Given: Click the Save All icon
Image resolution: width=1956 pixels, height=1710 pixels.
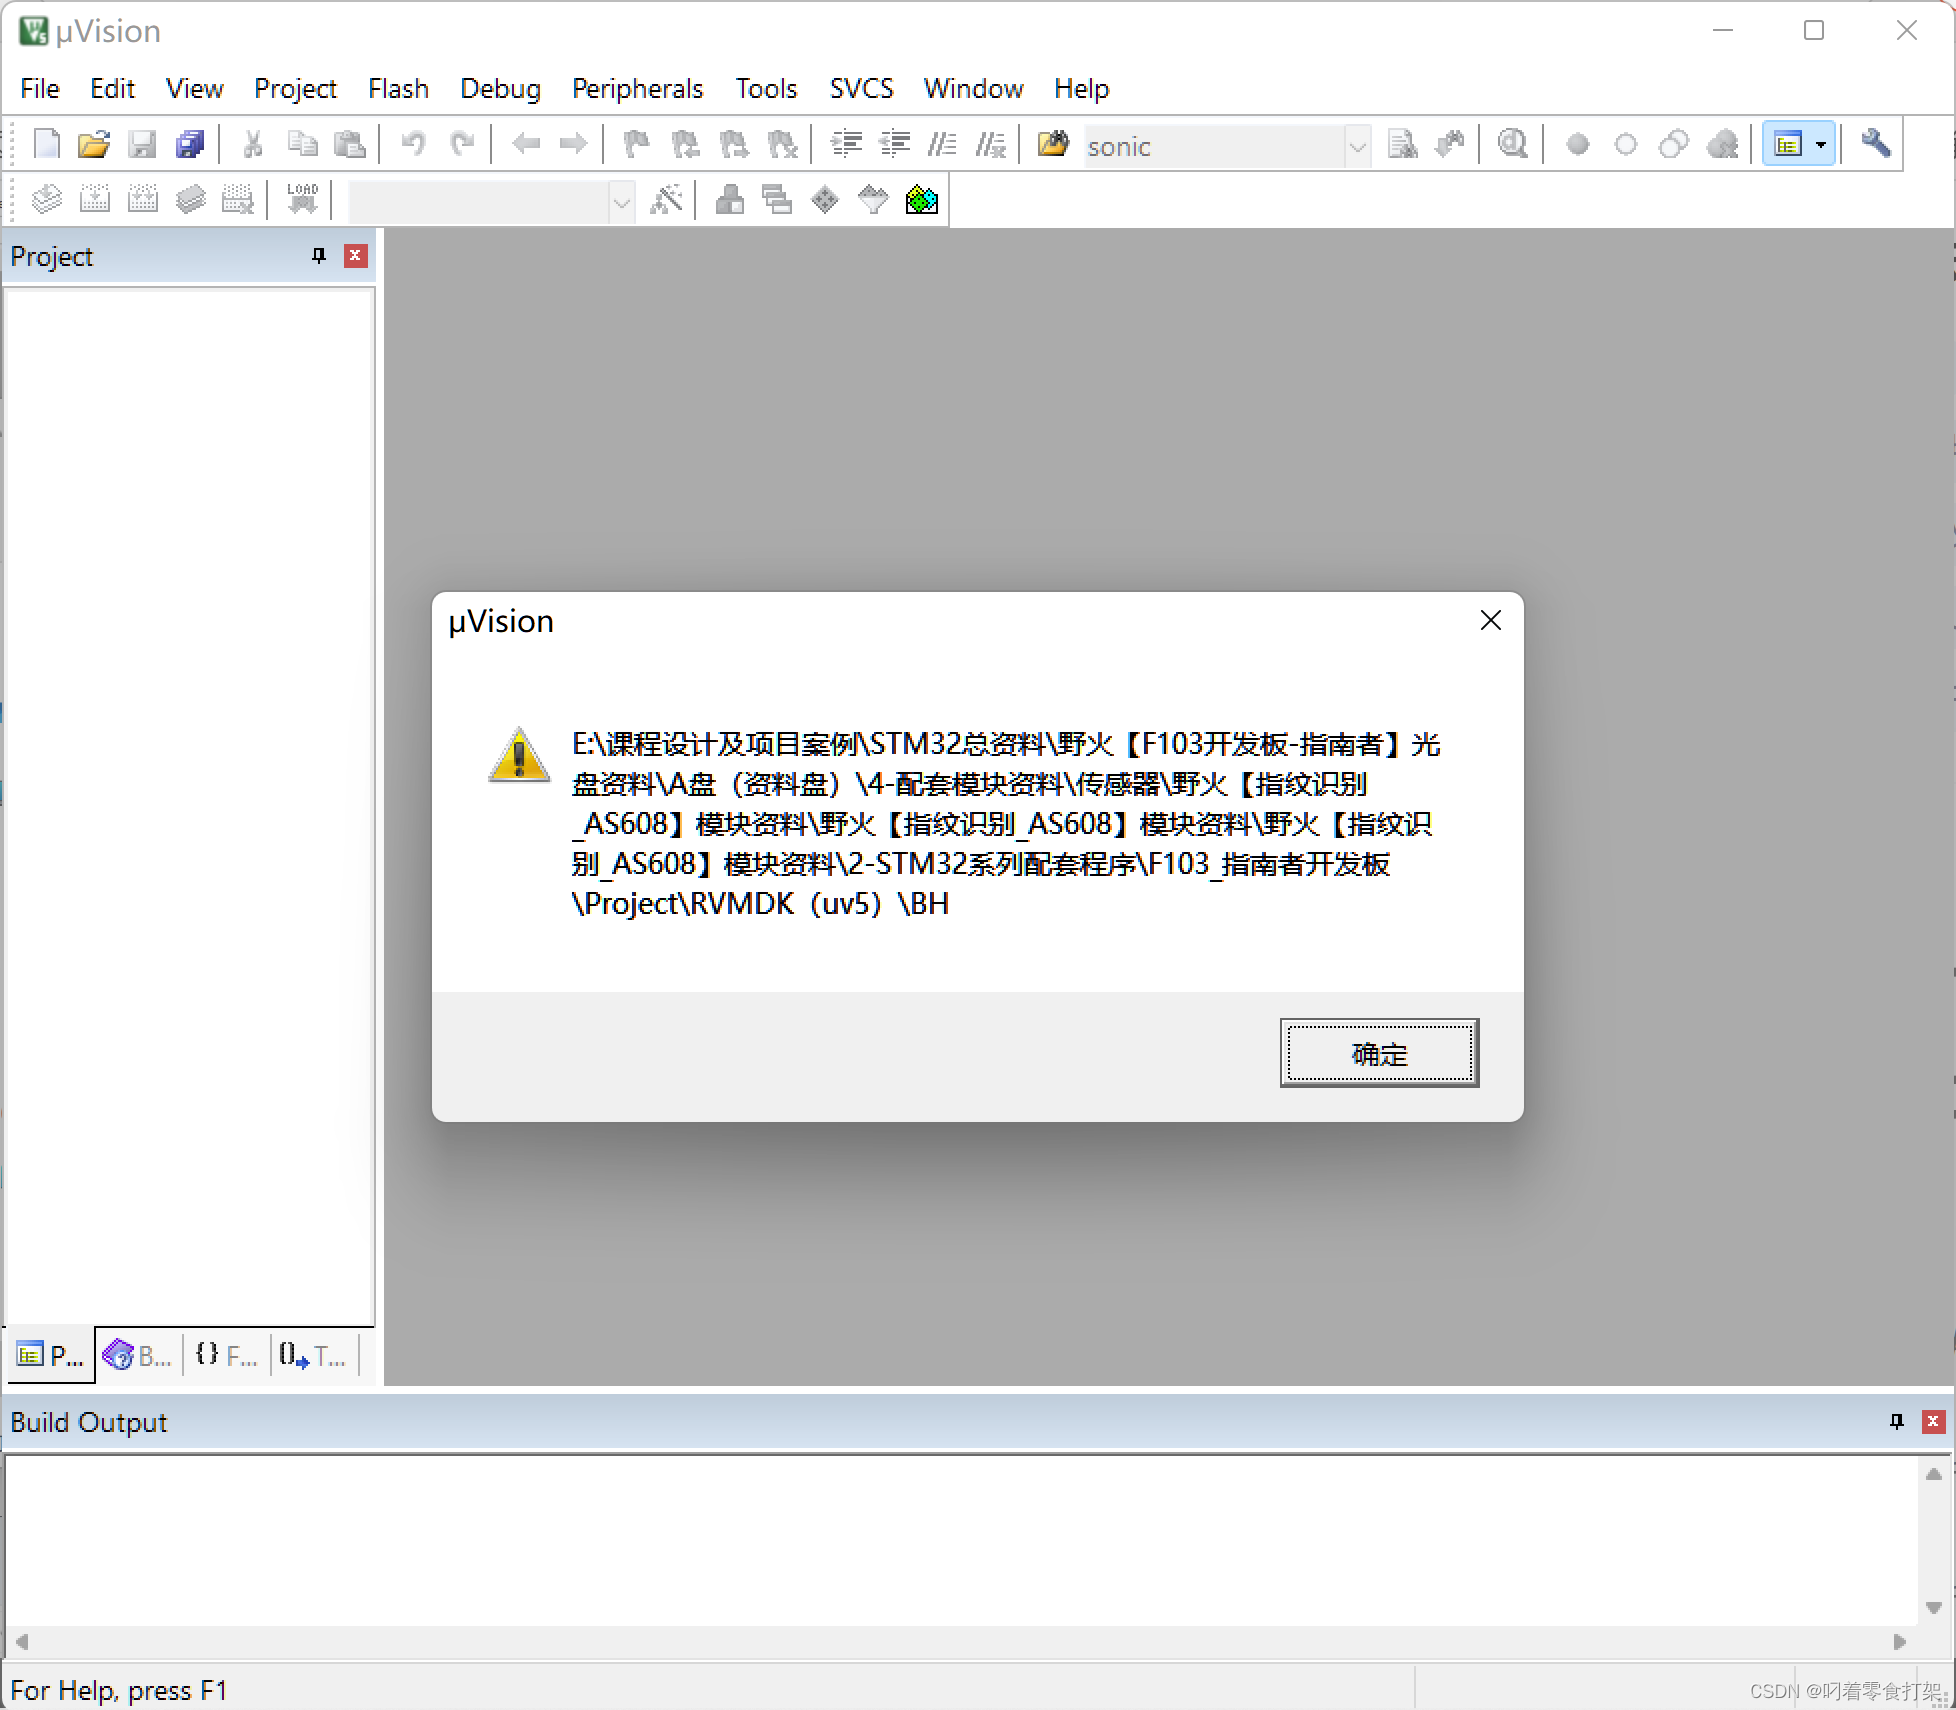Looking at the screenshot, I should (x=190, y=145).
